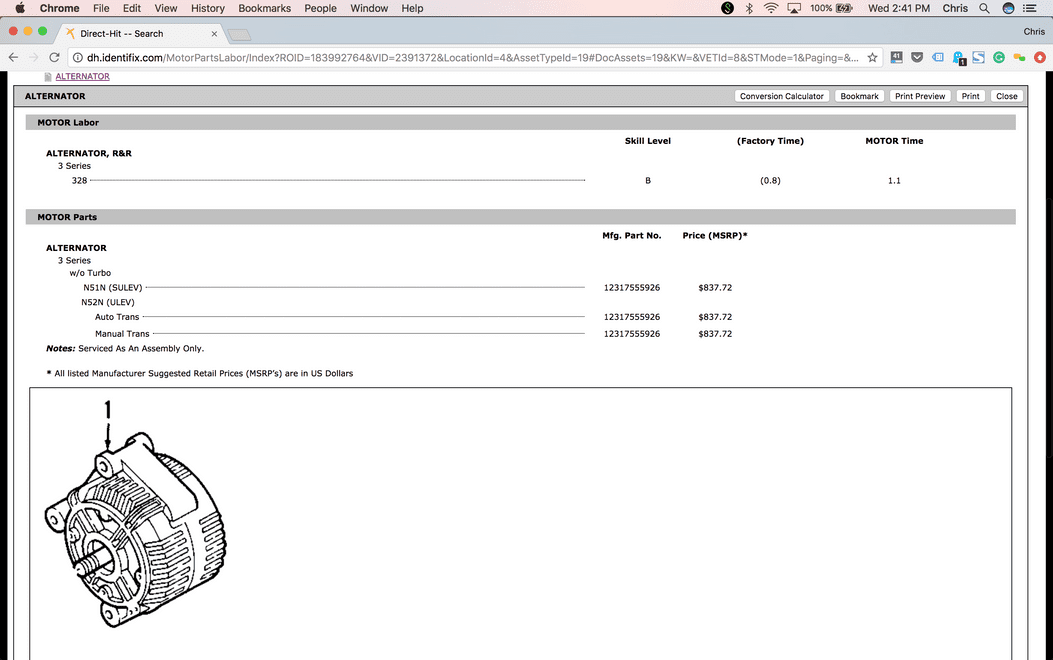Image resolution: width=1053 pixels, height=660 pixels.
Task: Open the Pocket extension icon
Action: coord(917,58)
